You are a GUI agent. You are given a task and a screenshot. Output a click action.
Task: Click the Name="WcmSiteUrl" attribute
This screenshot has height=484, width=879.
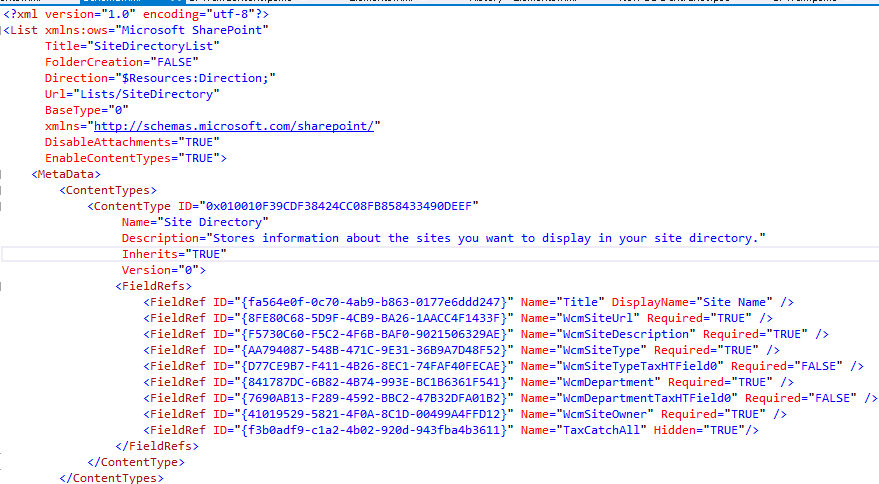[580, 318]
